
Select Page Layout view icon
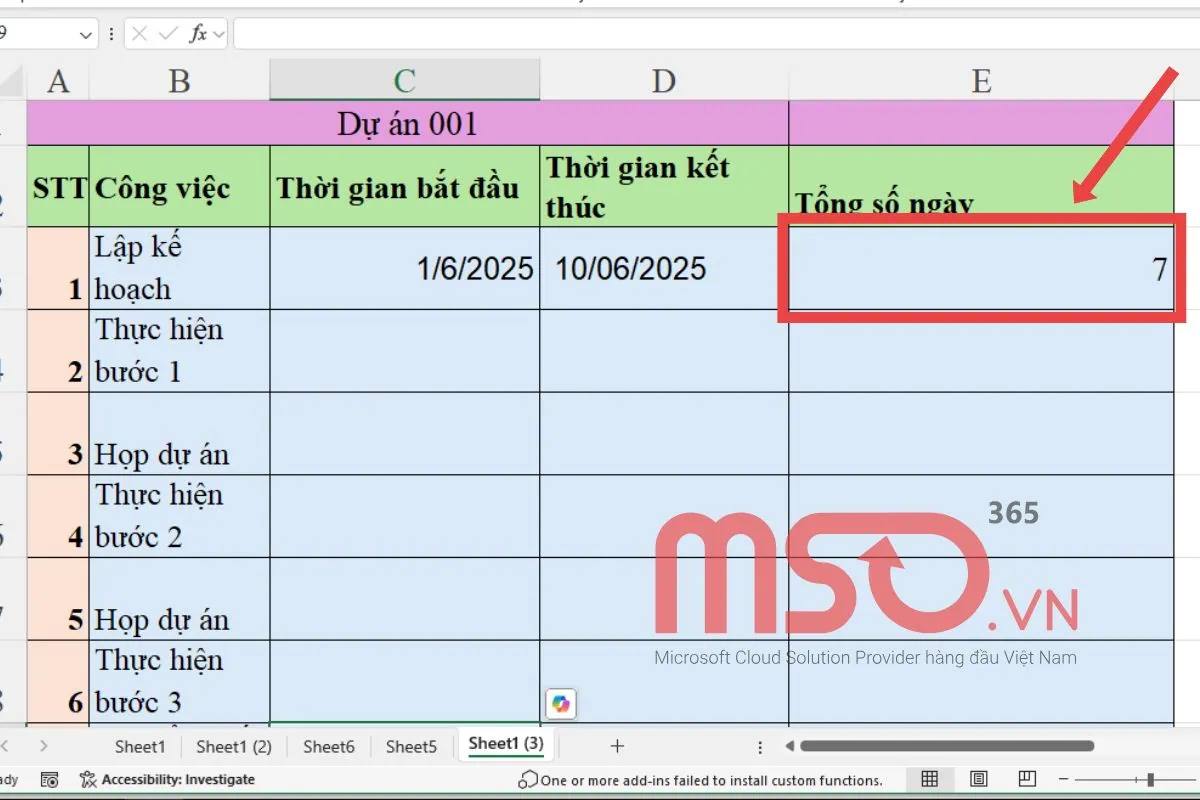pyautogui.click(x=978, y=779)
